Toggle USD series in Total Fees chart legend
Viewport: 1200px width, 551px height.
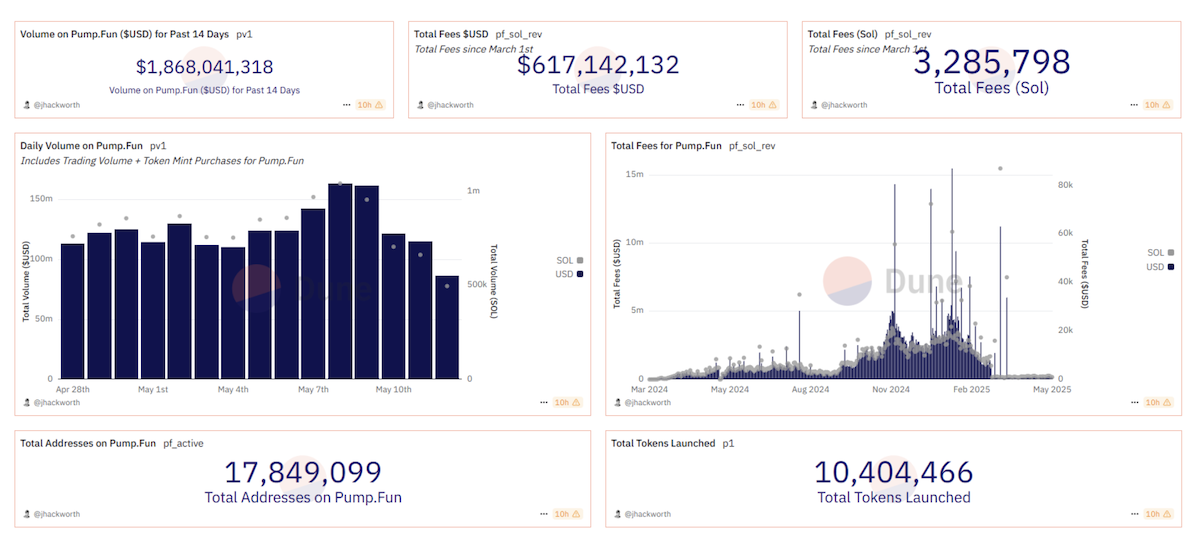[x=1161, y=267]
